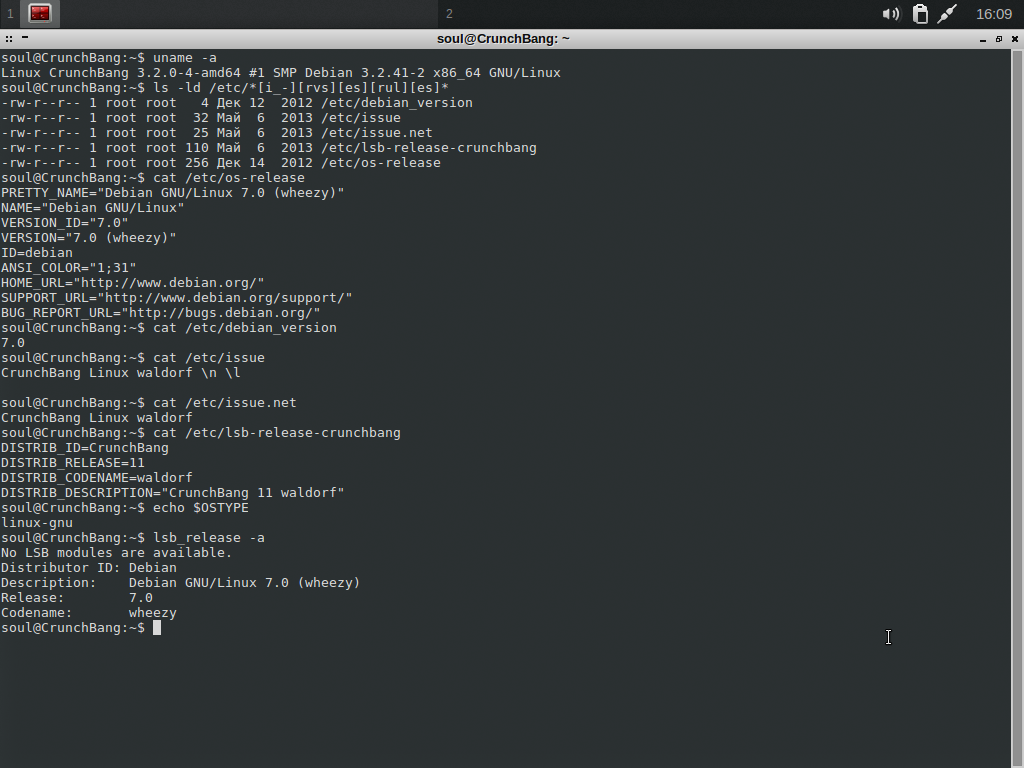
Task: Click the 'Codename: wheezy' line
Action: 89,613
